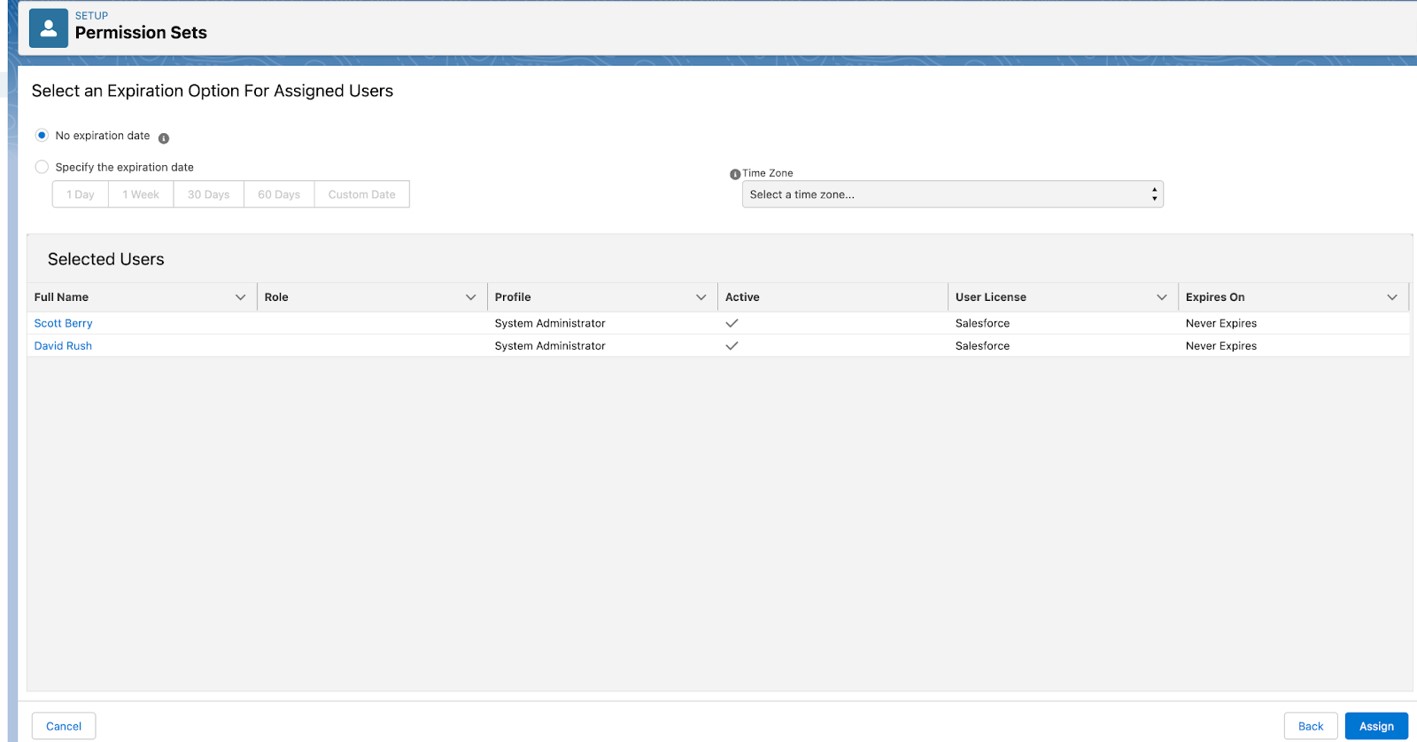The image size is (1417, 742).
Task: Click the Cancel button
Action: point(63,725)
